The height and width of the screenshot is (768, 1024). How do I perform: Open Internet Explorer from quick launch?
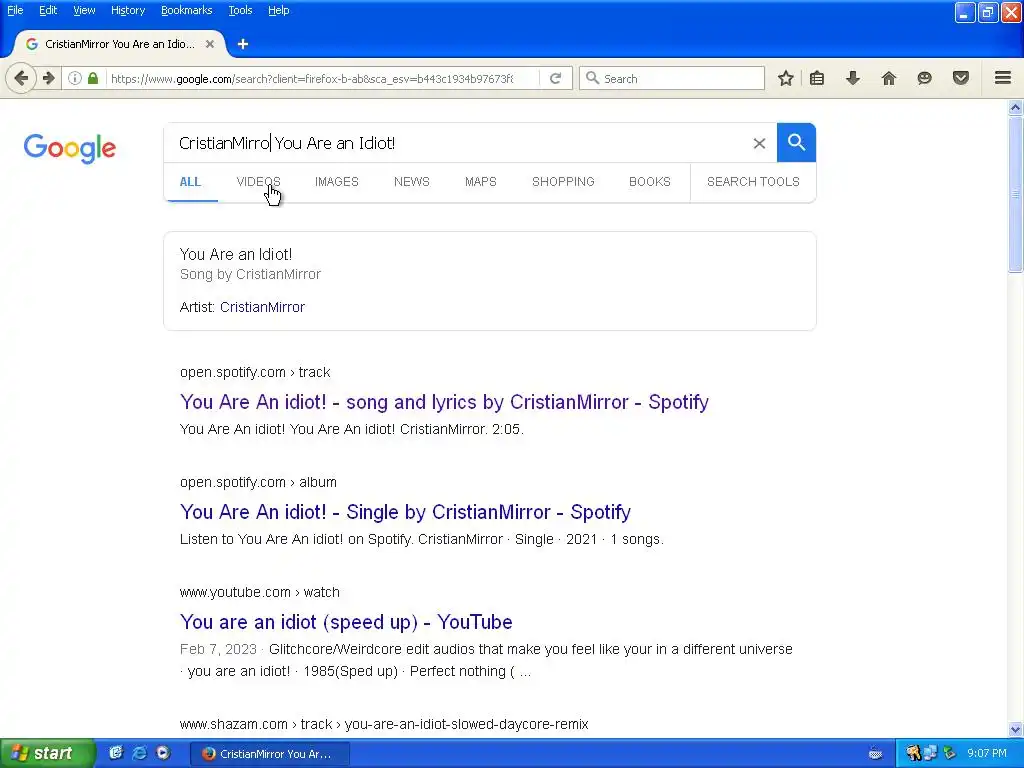coord(140,753)
